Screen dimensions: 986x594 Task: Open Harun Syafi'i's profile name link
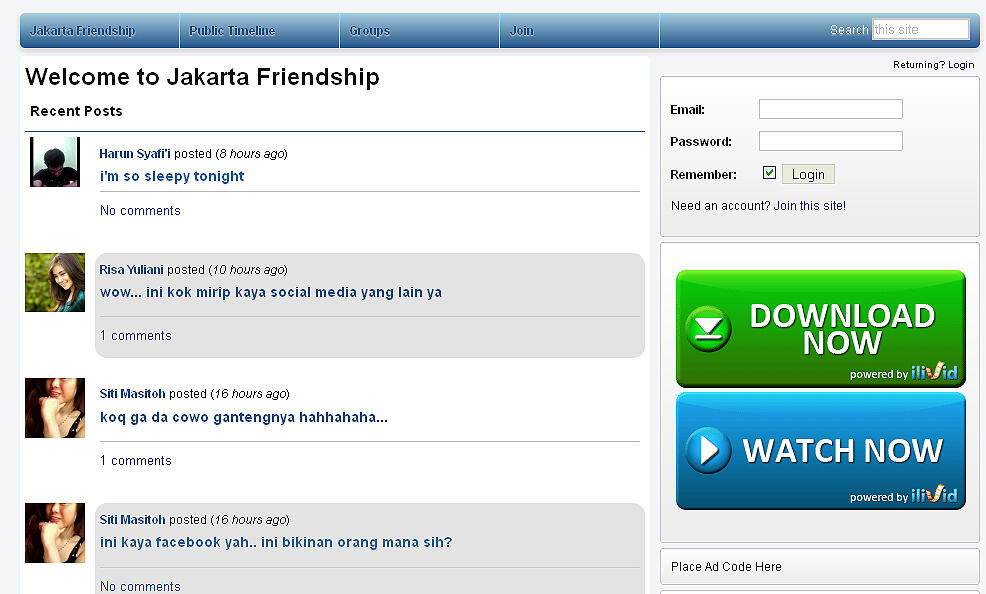(x=135, y=154)
